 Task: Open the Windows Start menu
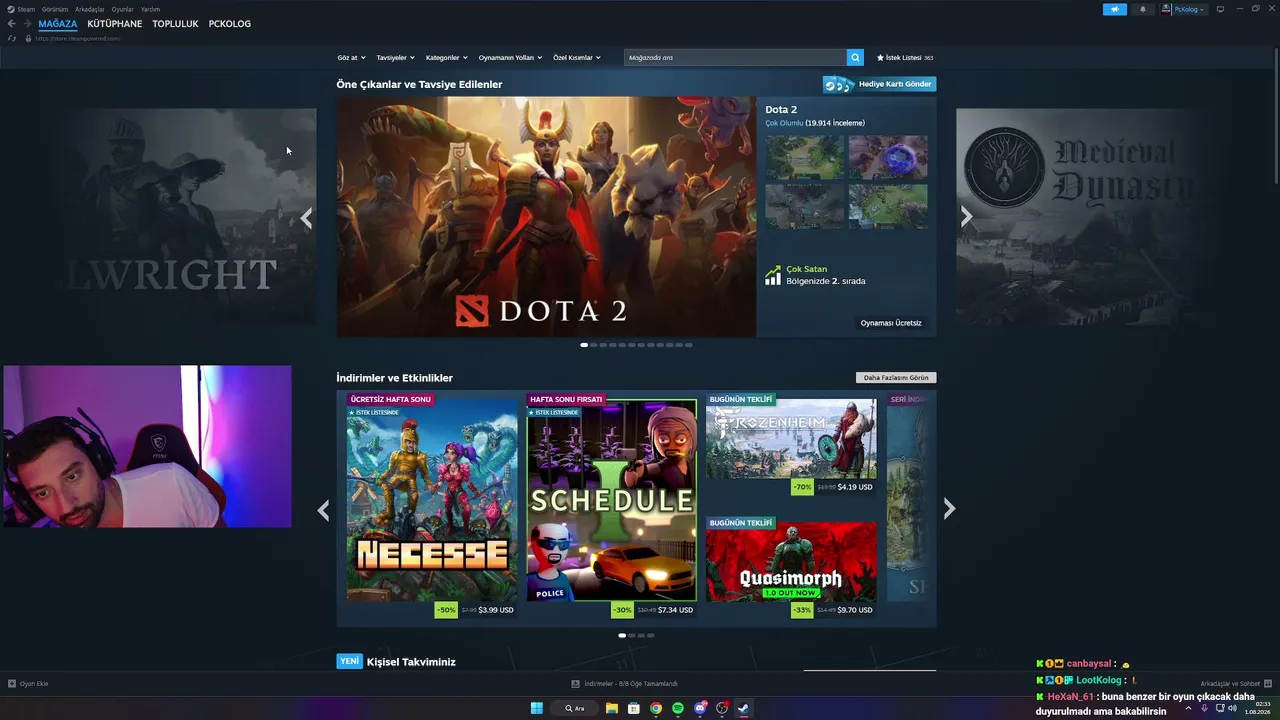537,708
